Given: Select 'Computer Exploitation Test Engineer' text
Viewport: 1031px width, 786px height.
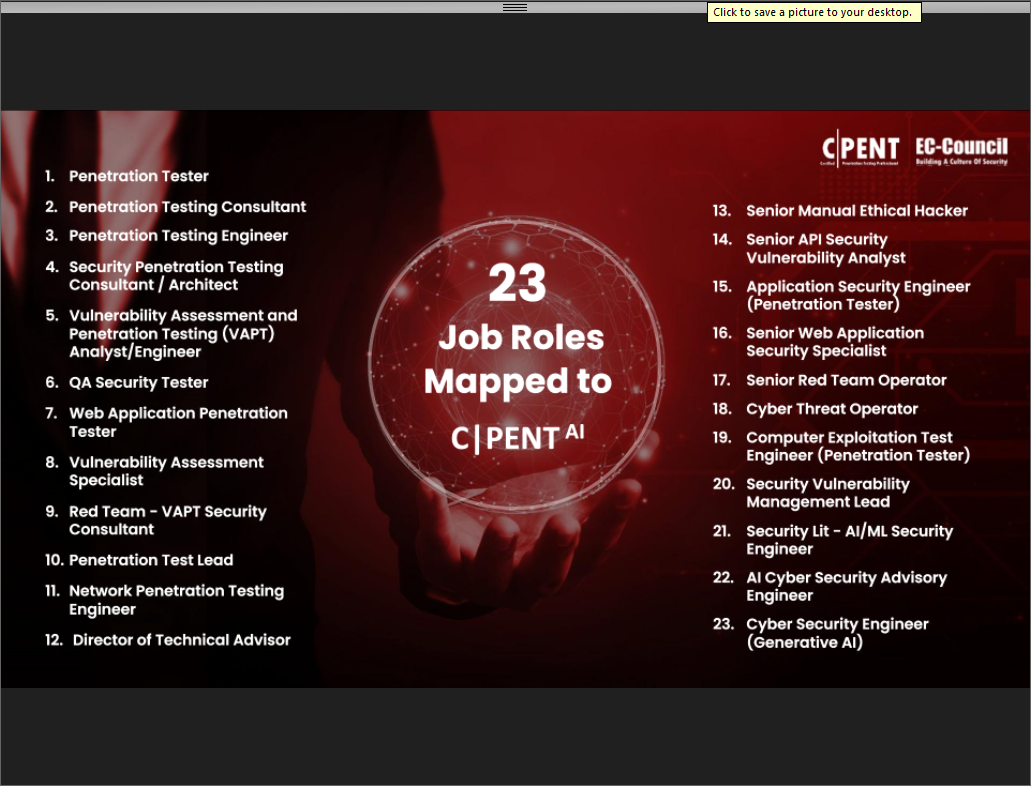Looking at the screenshot, I should click(x=858, y=447).
